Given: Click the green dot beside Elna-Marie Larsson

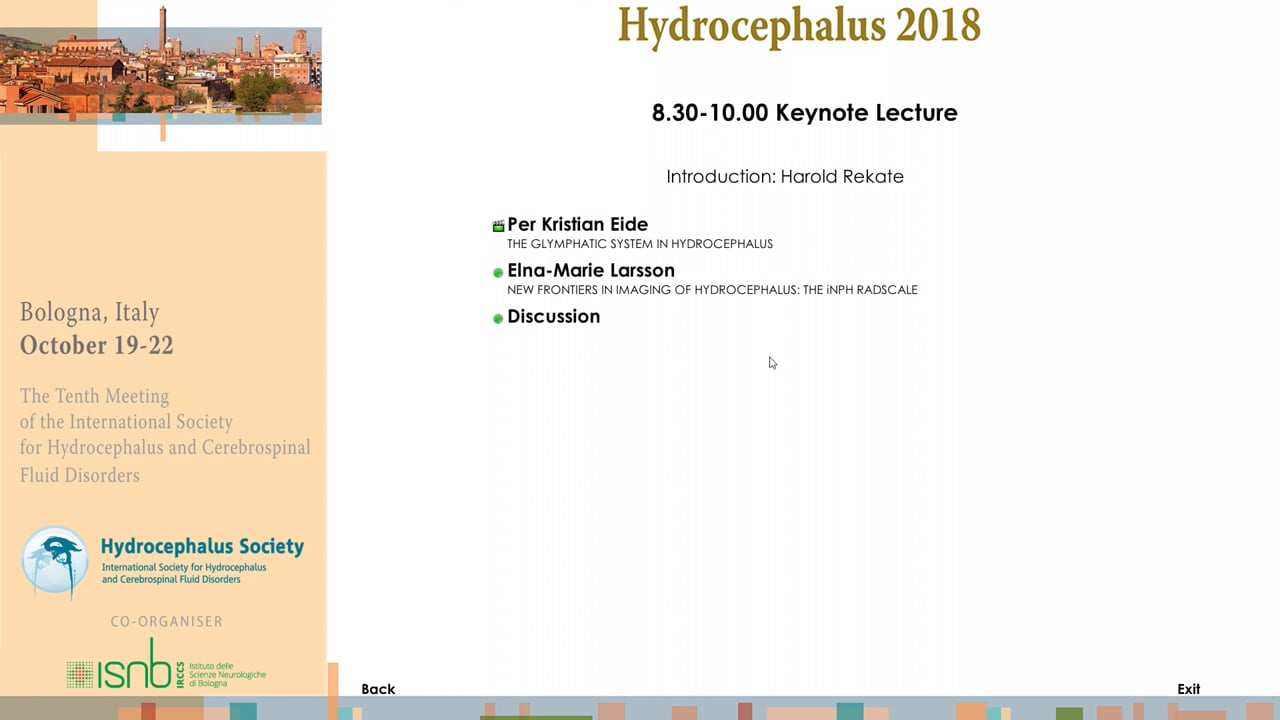Looking at the screenshot, I should click(x=498, y=272).
